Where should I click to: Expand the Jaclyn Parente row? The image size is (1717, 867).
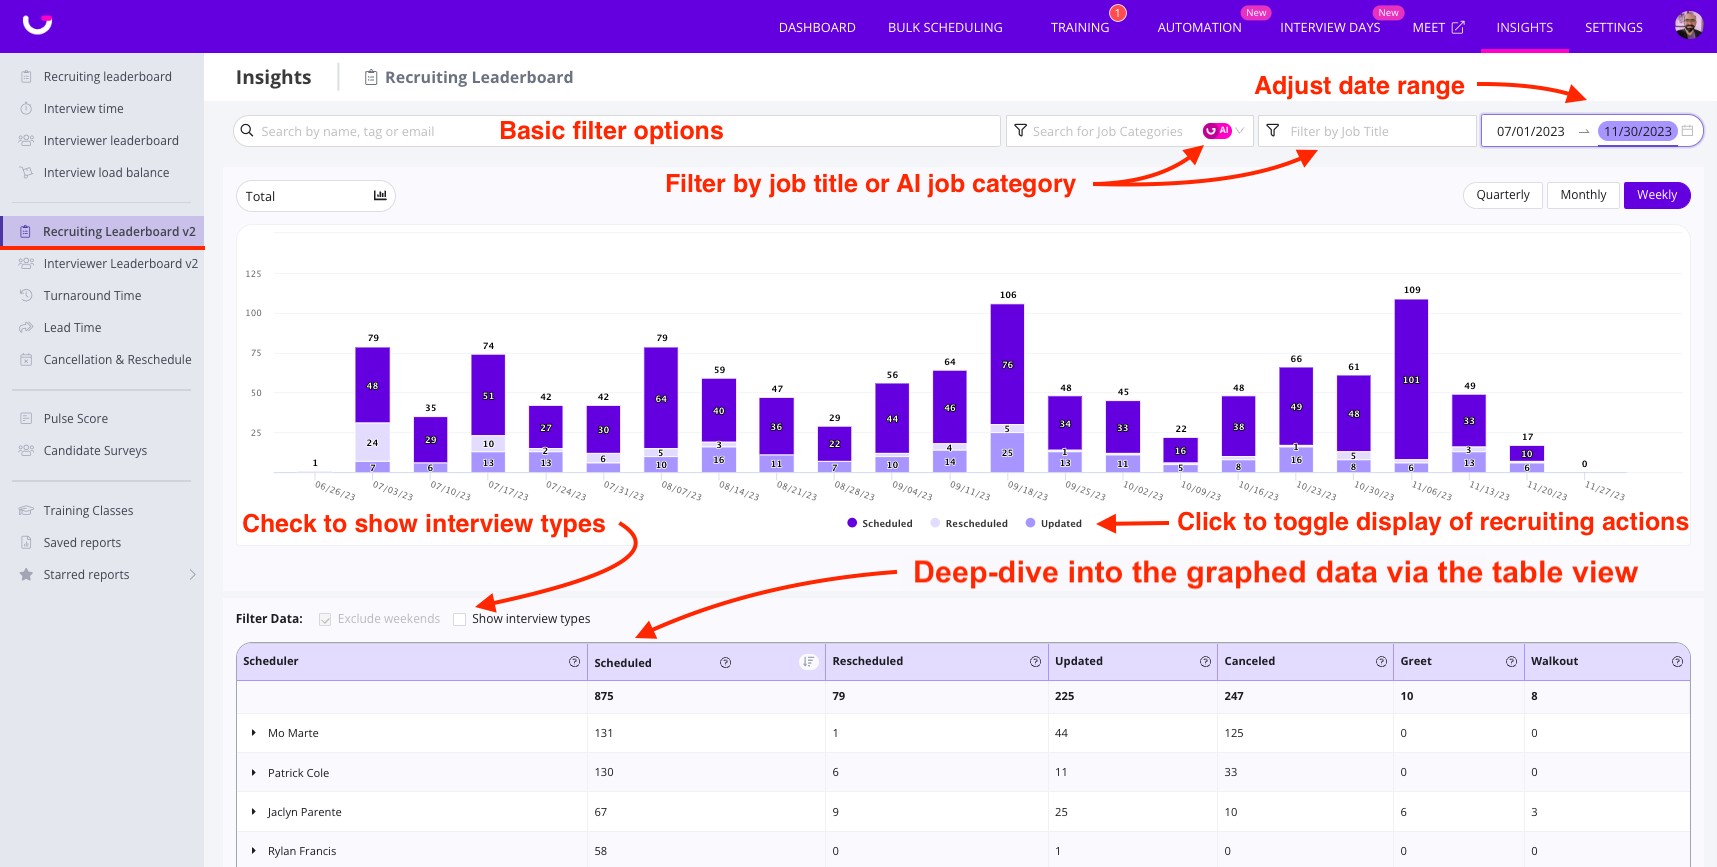point(254,812)
